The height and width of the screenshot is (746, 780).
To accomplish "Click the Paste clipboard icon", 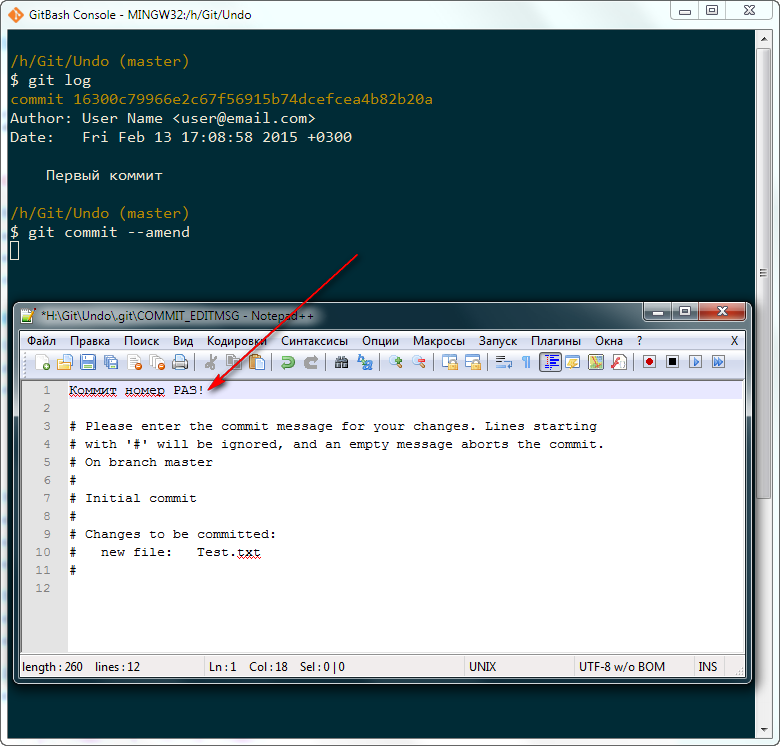I will click(x=257, y=362).
